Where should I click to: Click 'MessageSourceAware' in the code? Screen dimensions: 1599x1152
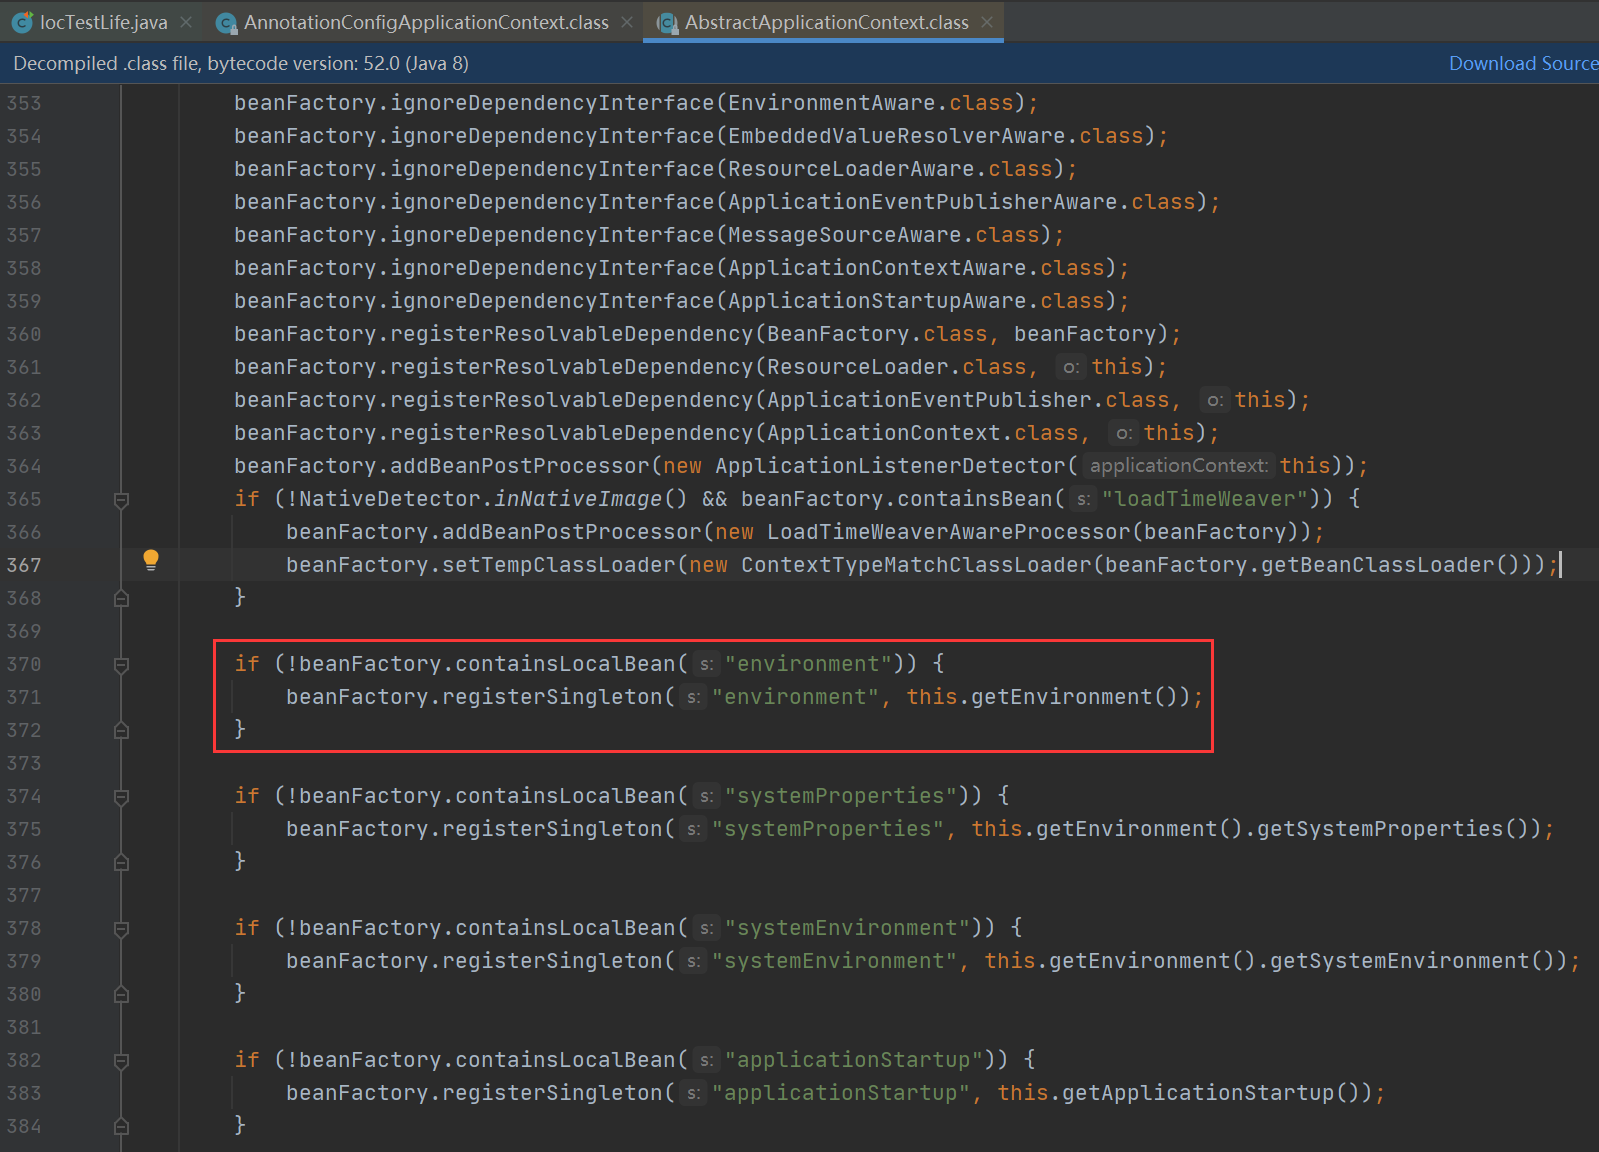click(845, 235)
